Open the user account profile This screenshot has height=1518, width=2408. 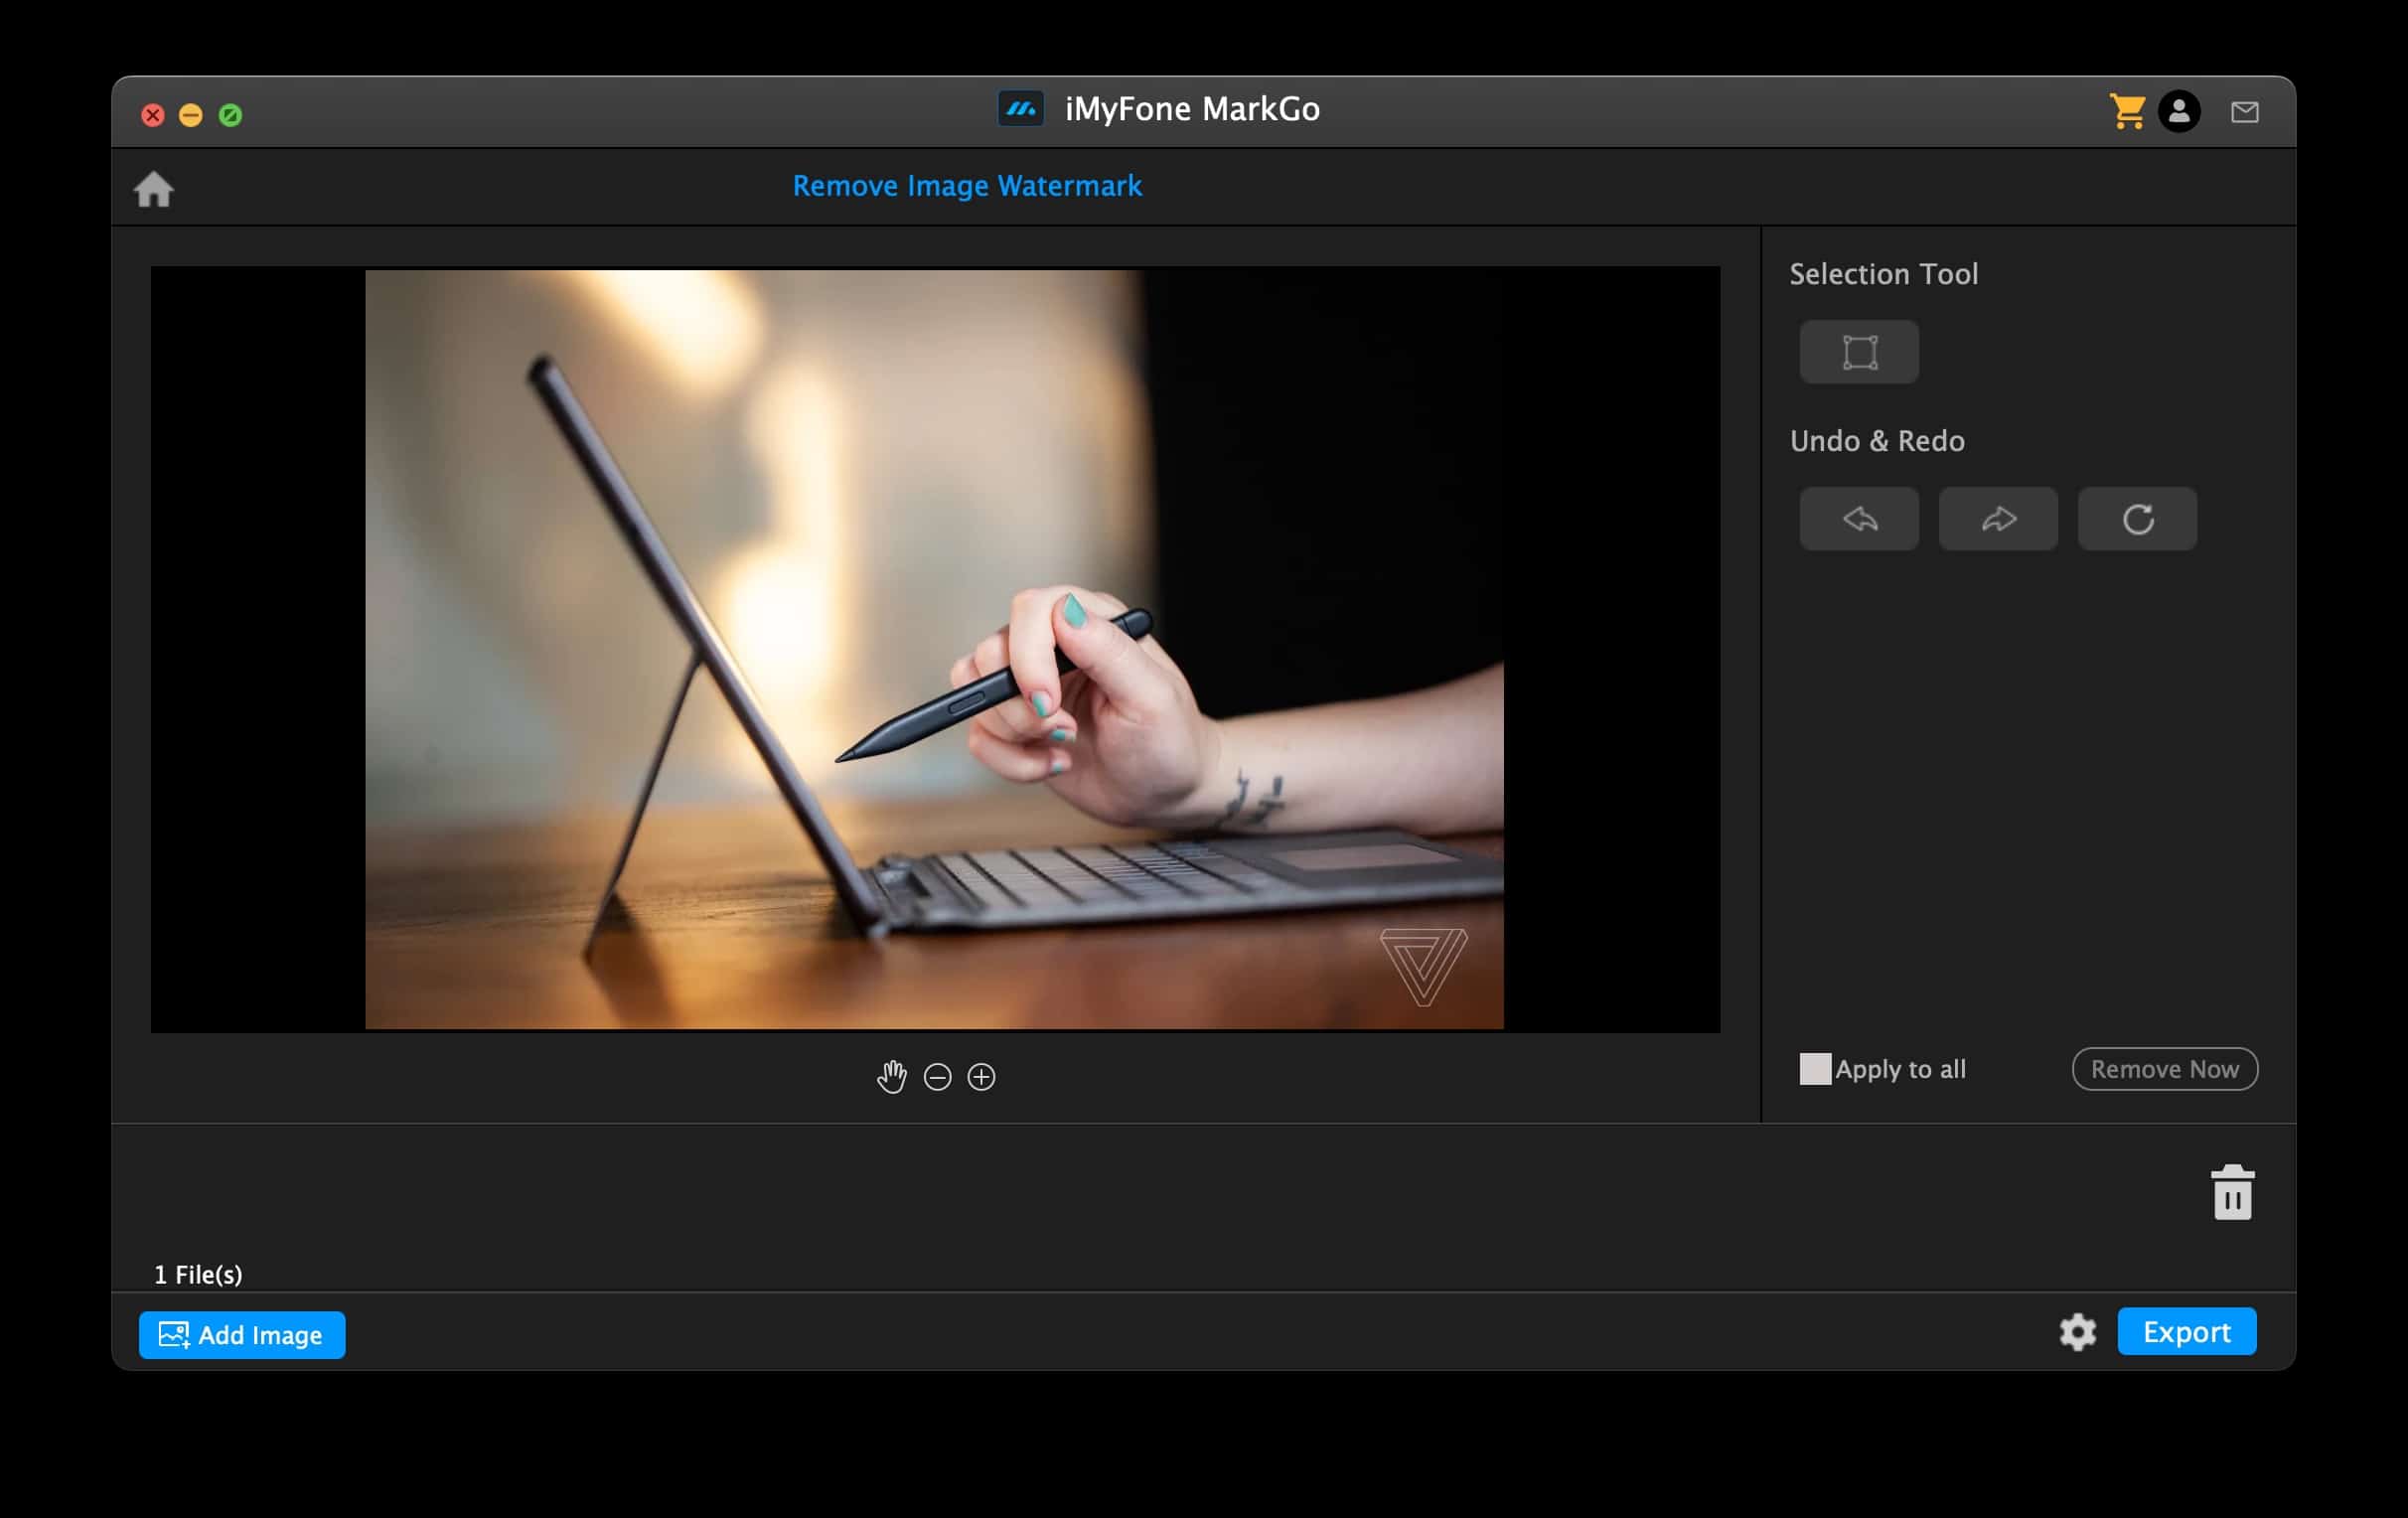2179,111
